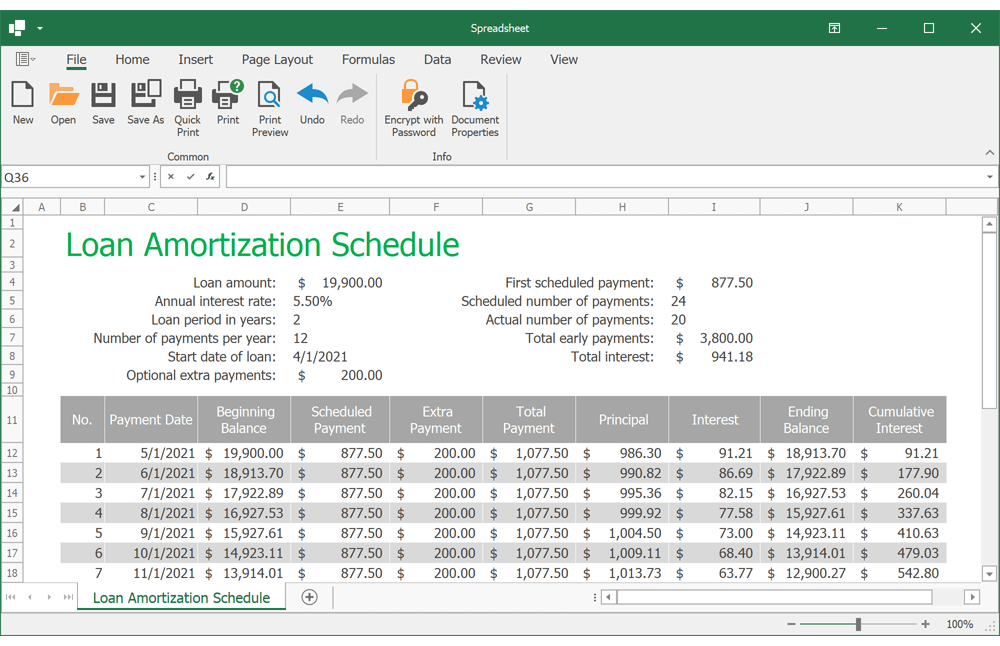
Task: Click the horizontal scrollbar right arrow
Action: (972, 597)
